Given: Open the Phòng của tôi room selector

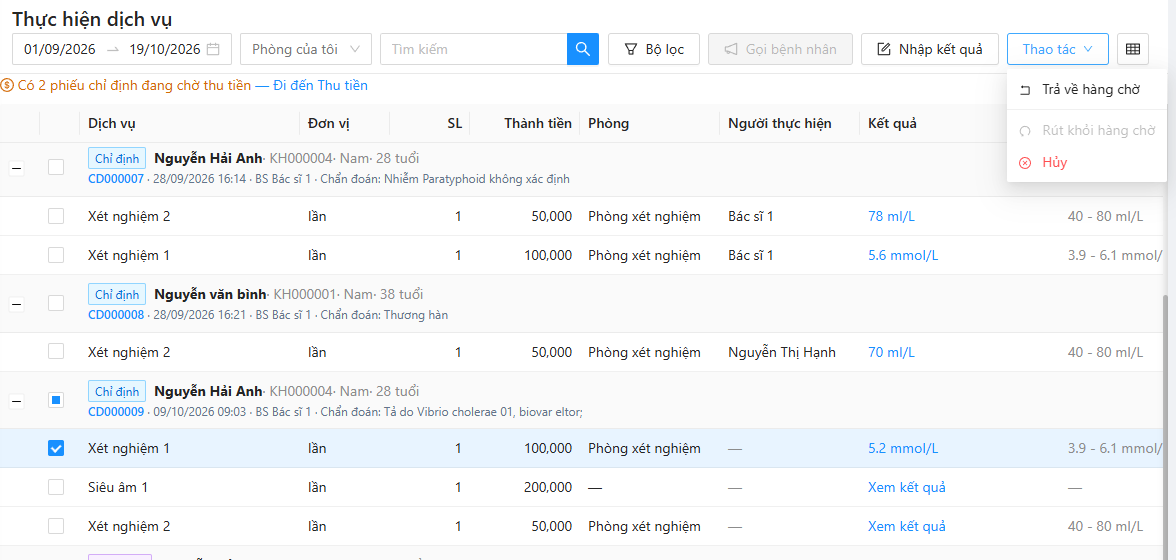Looking at the screenshot, I should pyautogui.click(x=306, y=49).
